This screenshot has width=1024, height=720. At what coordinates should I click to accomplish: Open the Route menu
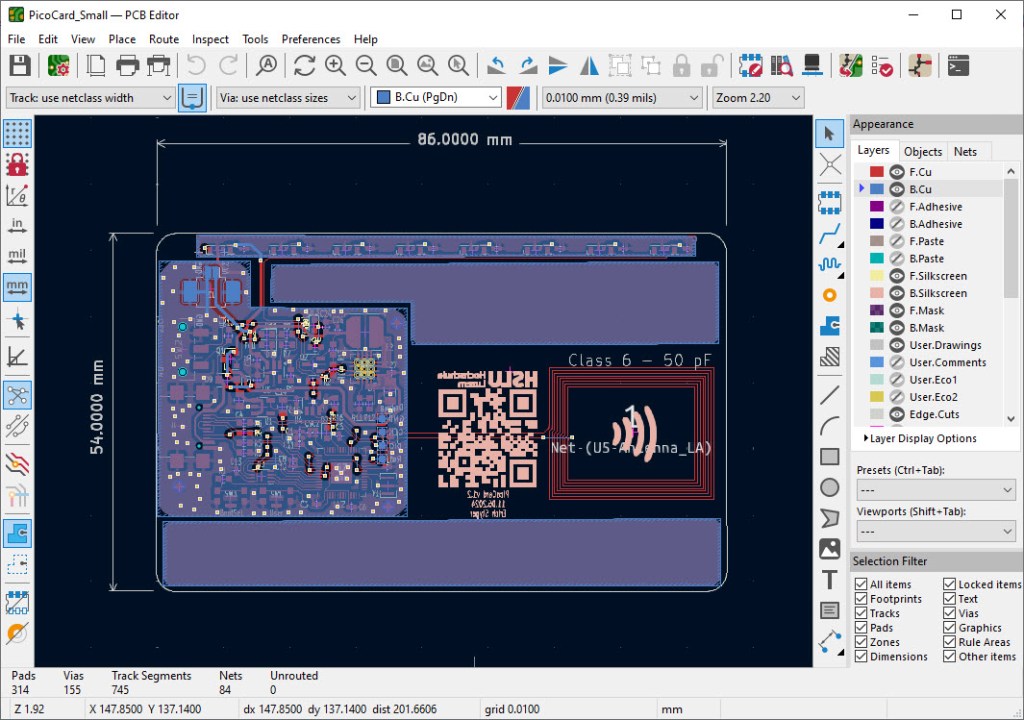pos(164,39)
